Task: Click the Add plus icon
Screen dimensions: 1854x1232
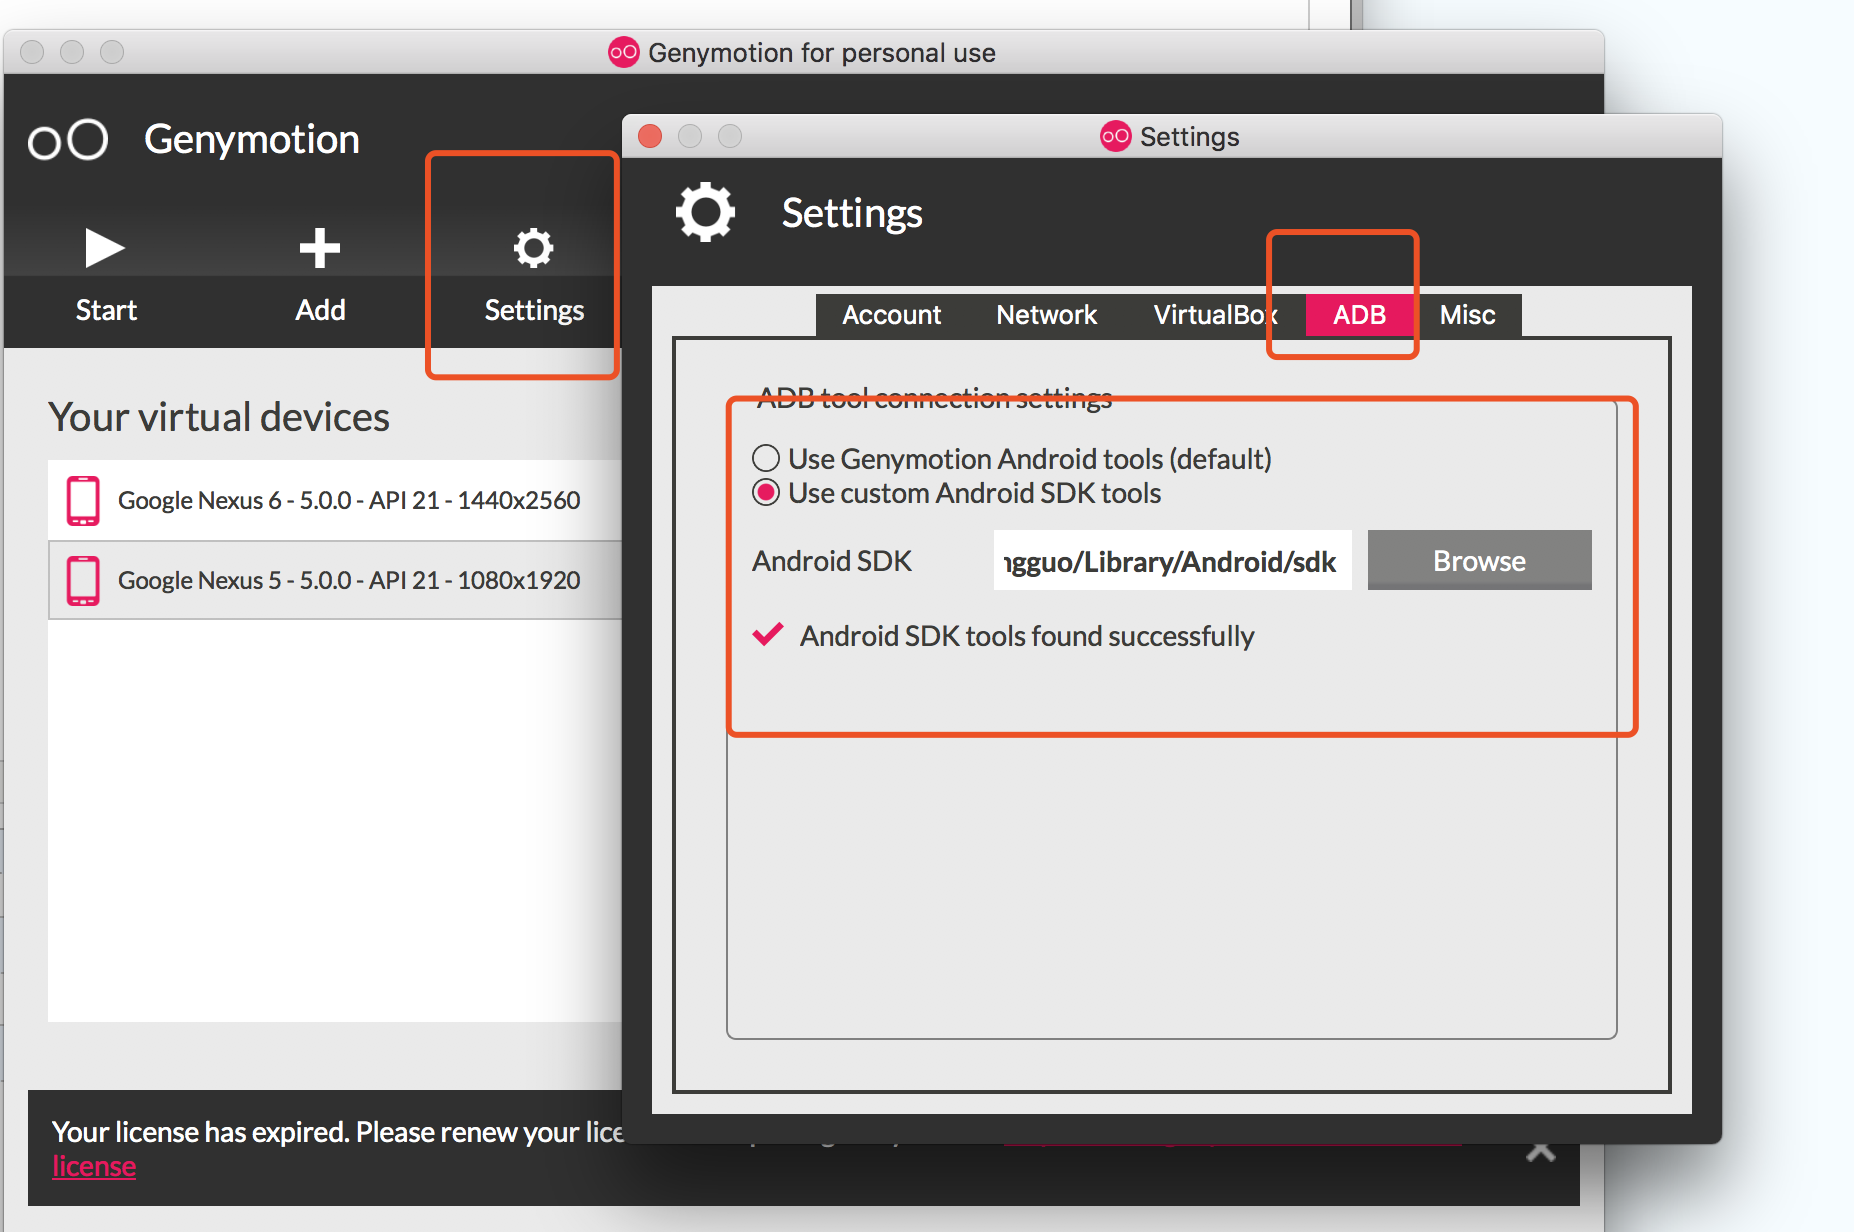Action: click(320, 248)
